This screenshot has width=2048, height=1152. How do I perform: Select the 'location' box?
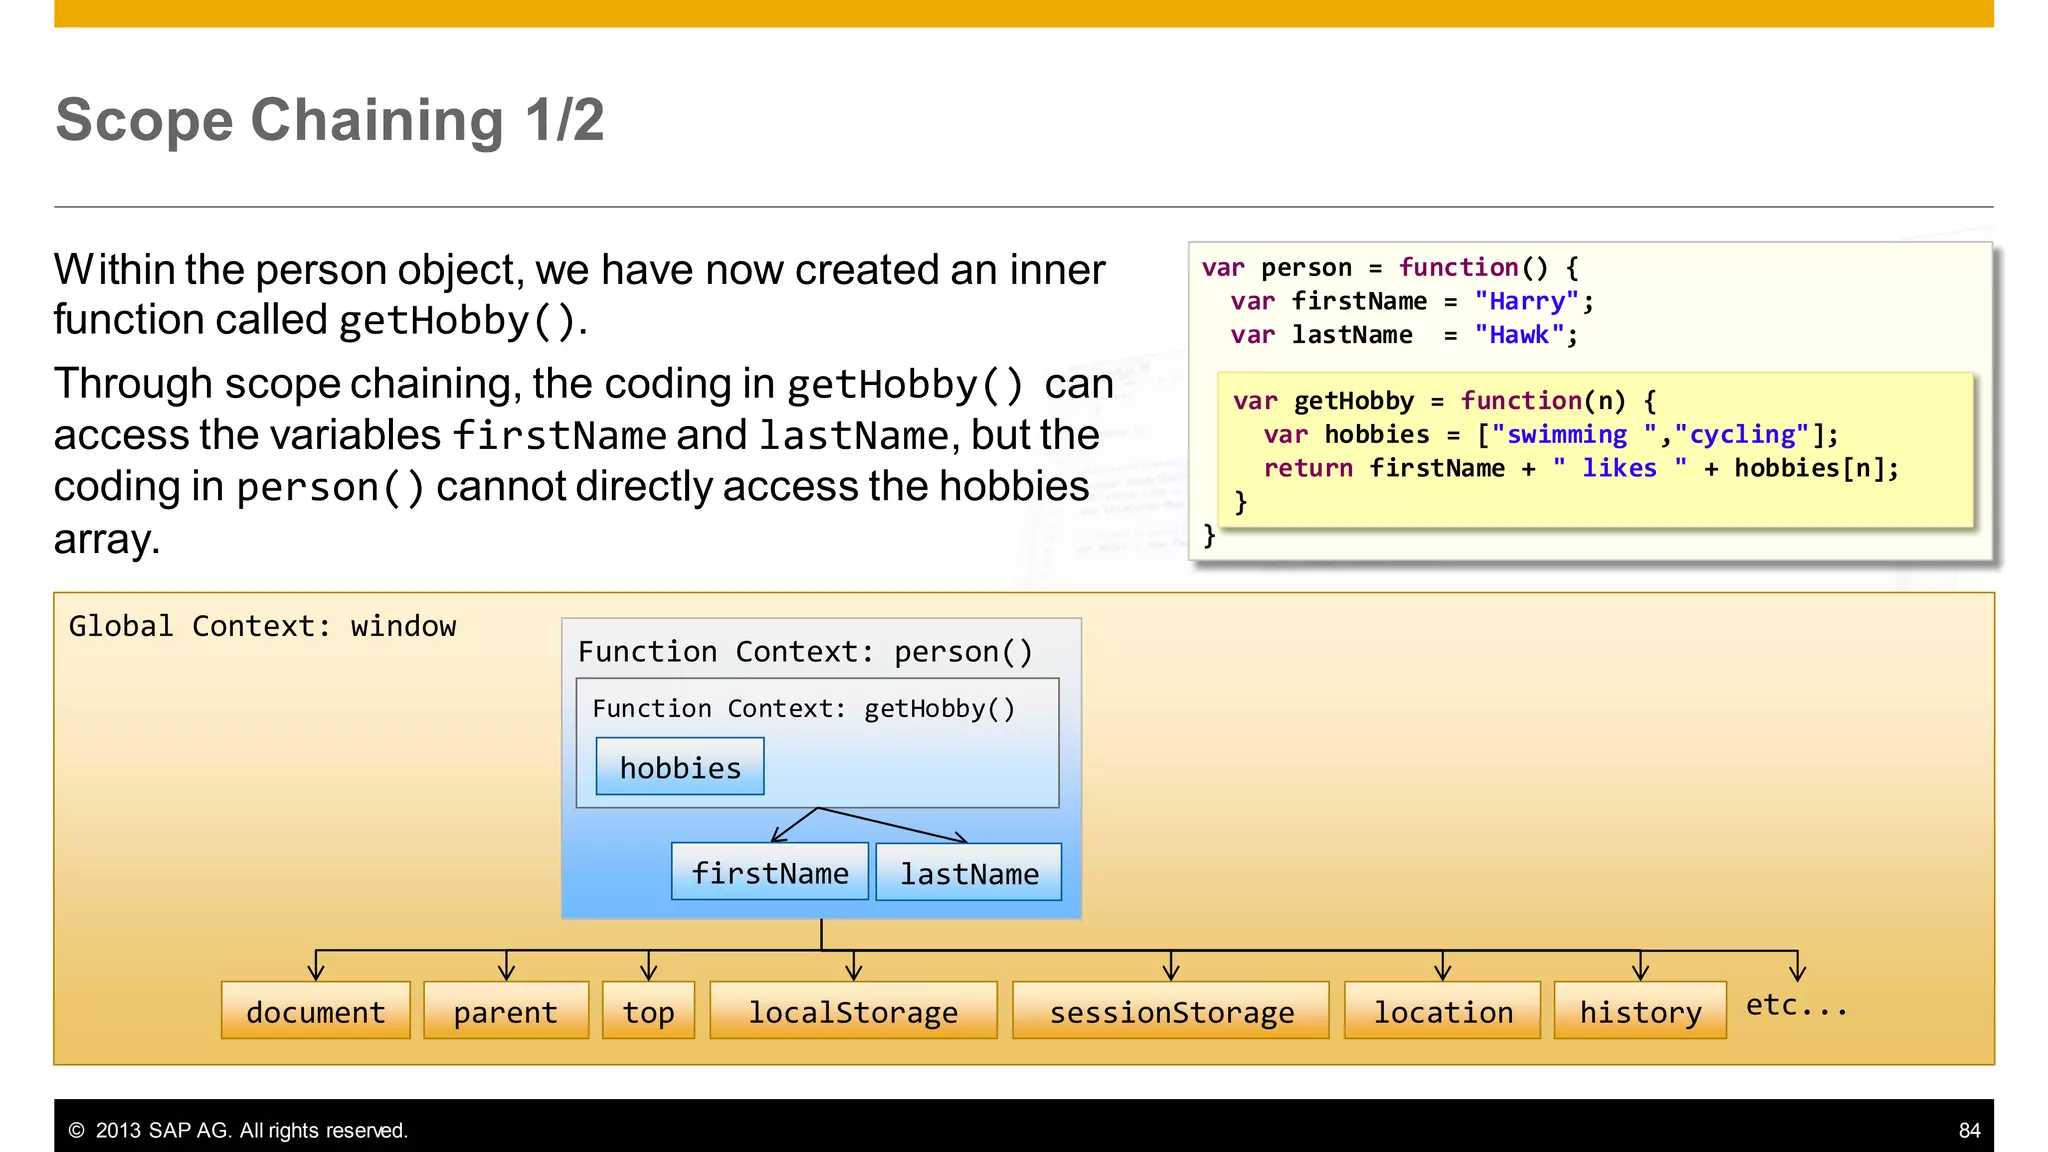[1442, 1010]
